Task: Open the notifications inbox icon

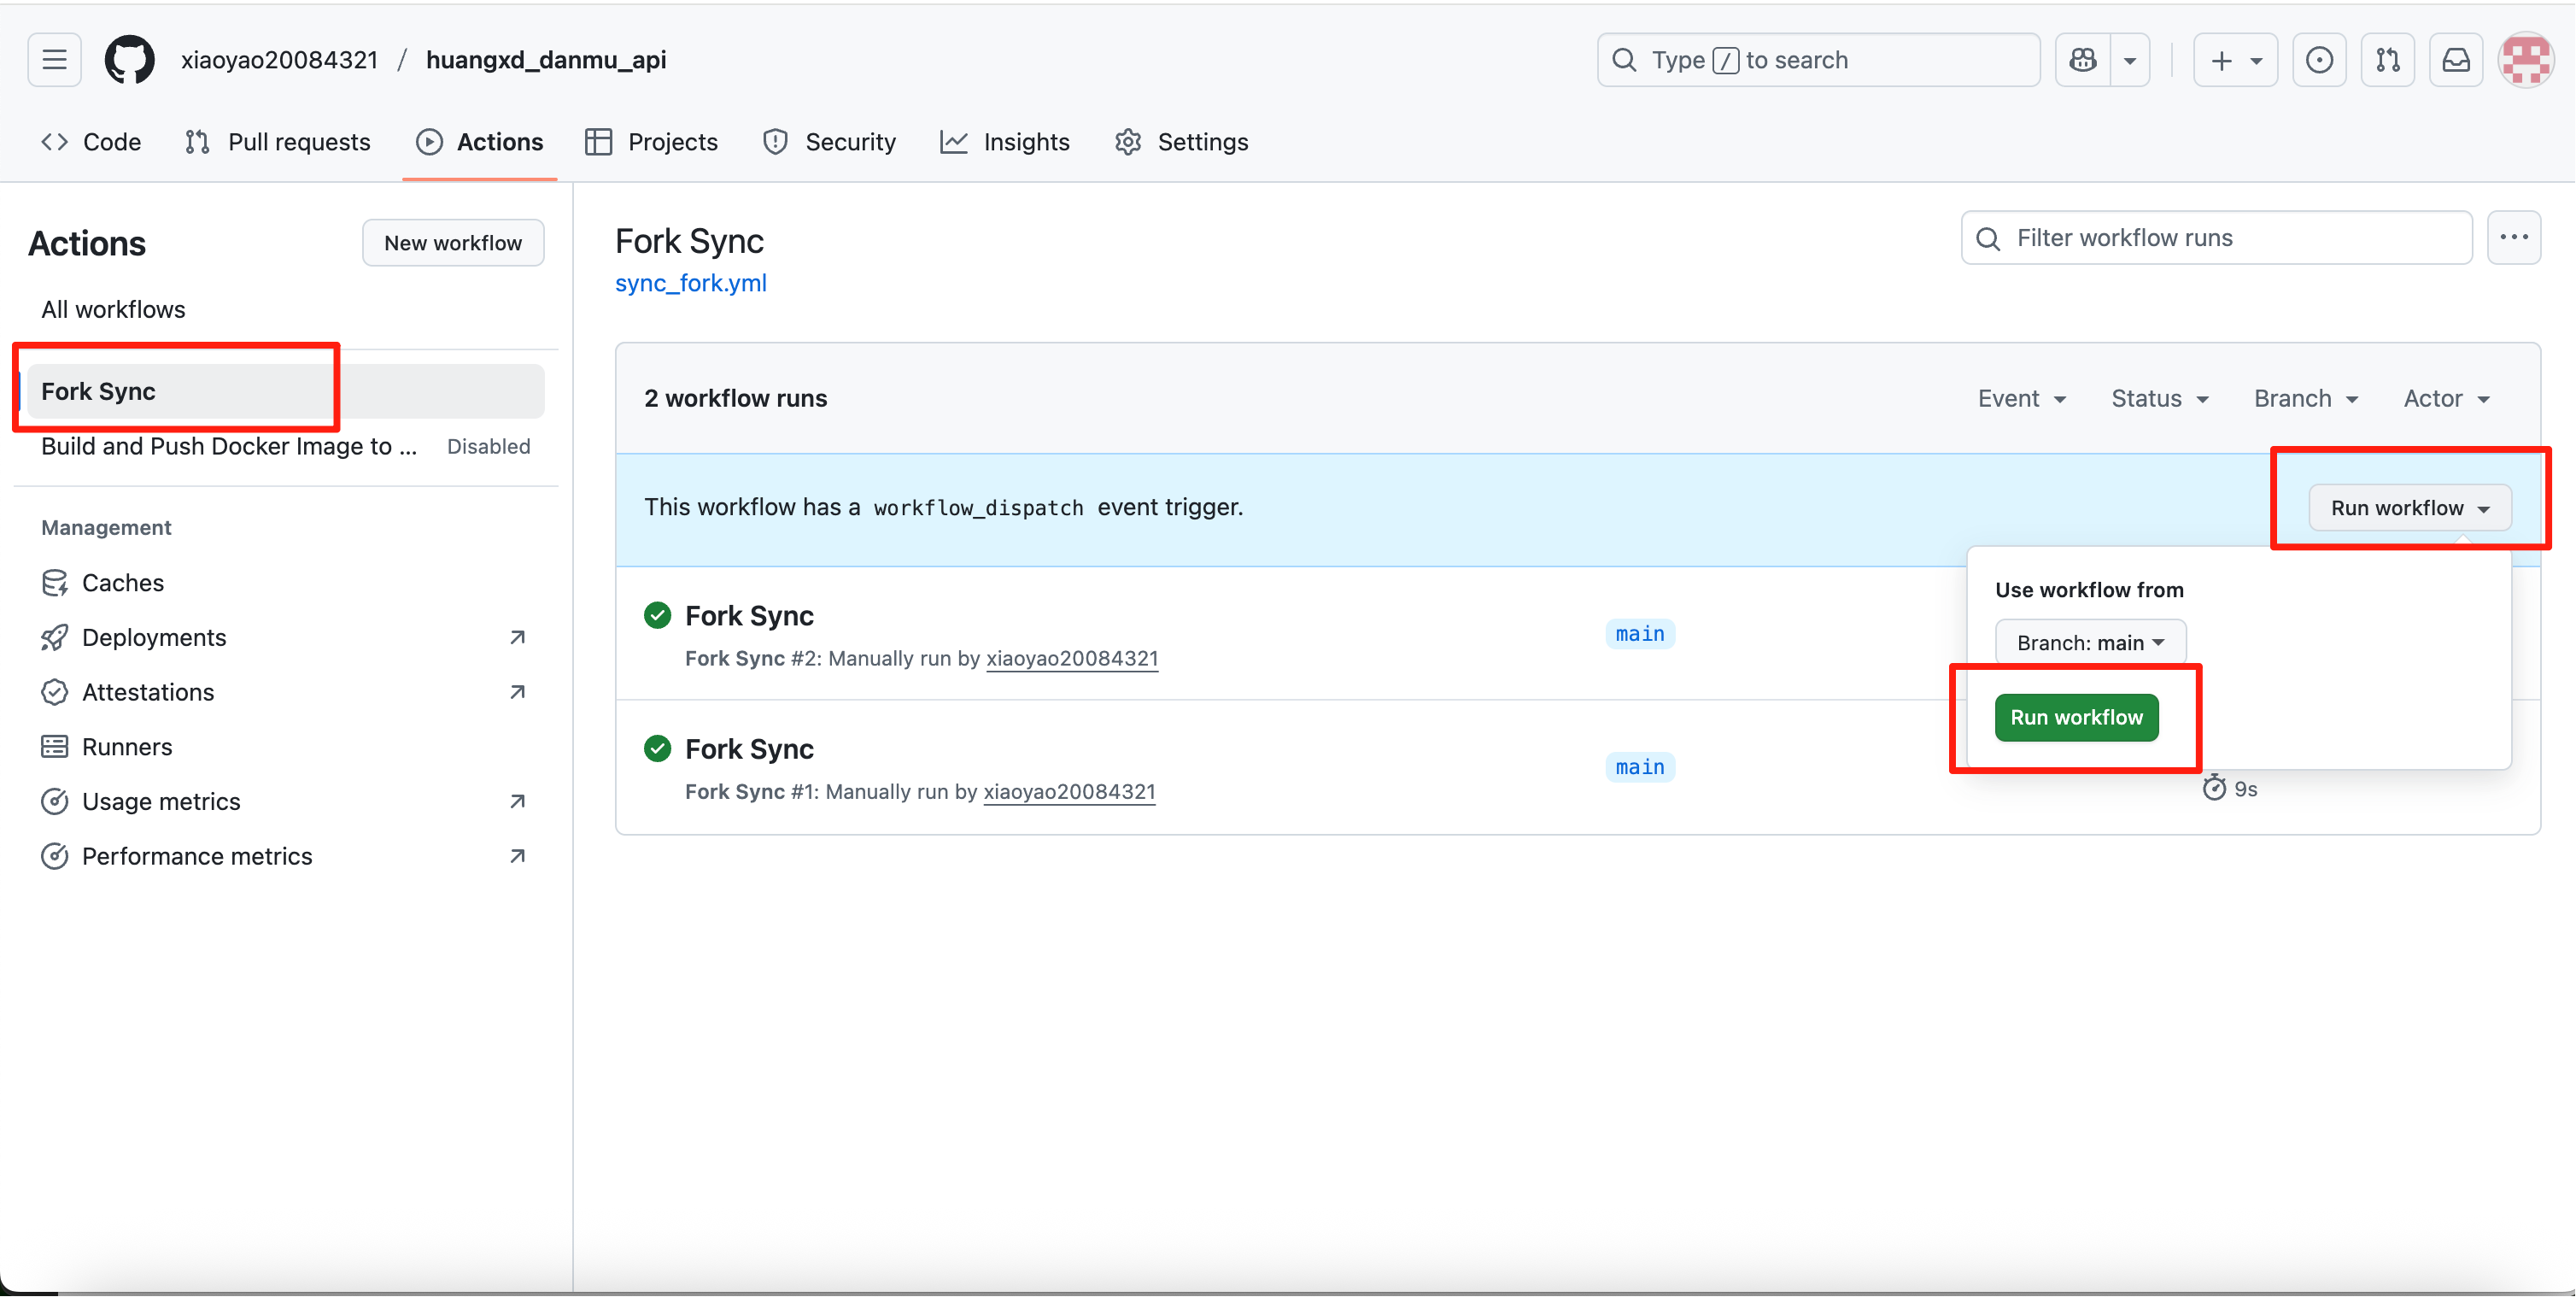Action: pyautogui.click(x=2456, y=60)
